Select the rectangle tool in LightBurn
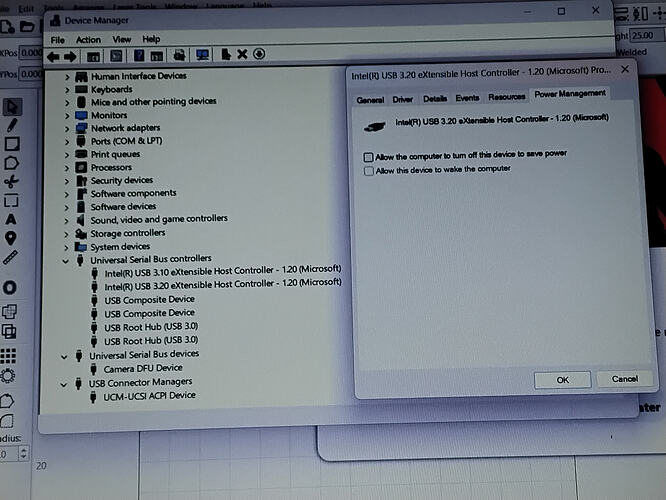The image size is (666, 500). point(11,144)
